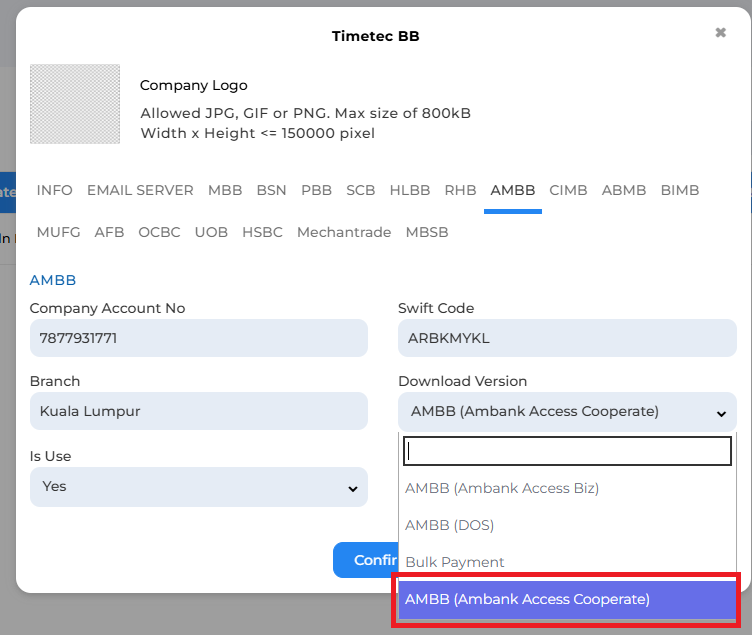Viewport: 752px width, 635px height.
Task: Go to the MUFG tab
Action: click(x=59, y=232)
